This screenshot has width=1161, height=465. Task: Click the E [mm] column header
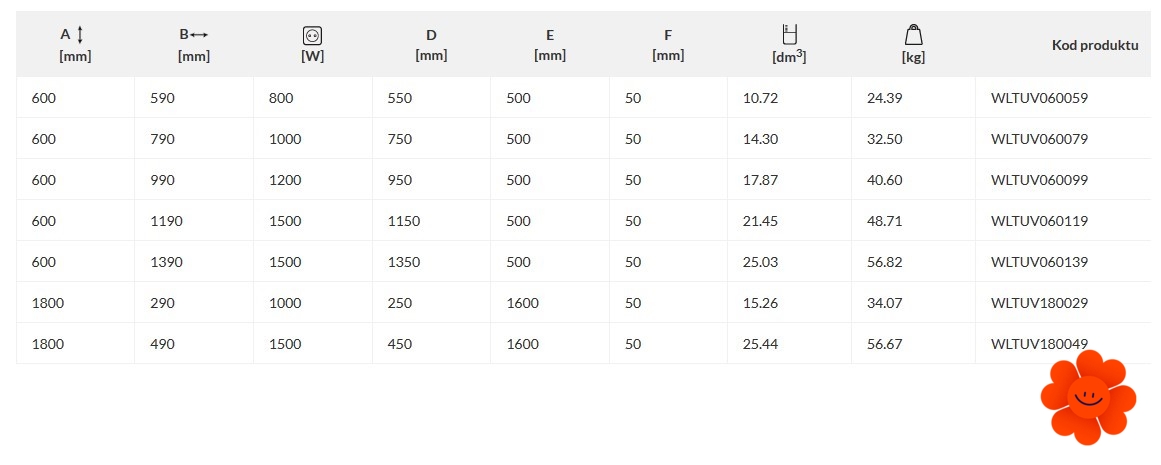tap(550, 45)
